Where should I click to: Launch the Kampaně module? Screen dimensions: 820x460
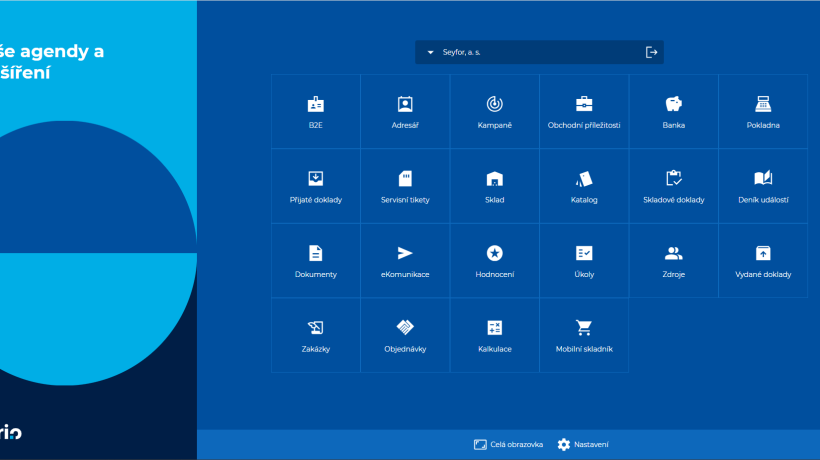tap(495, 112)
